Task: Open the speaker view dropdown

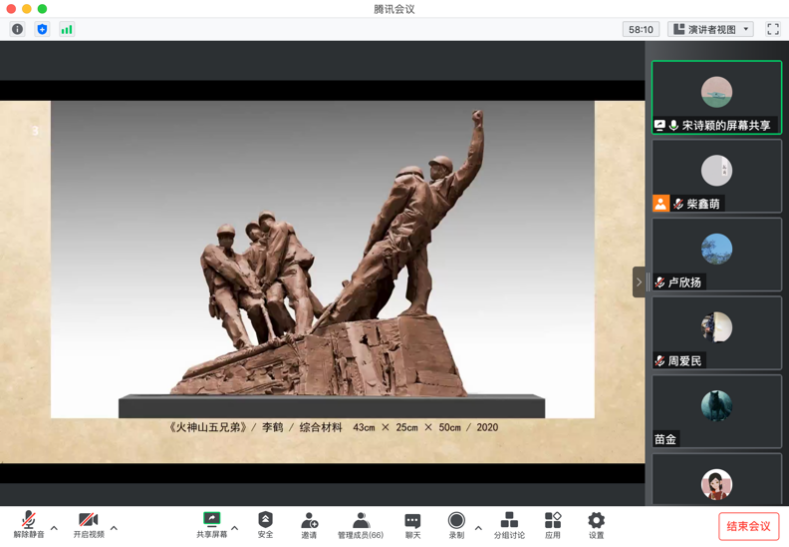Action: point(711,29)
